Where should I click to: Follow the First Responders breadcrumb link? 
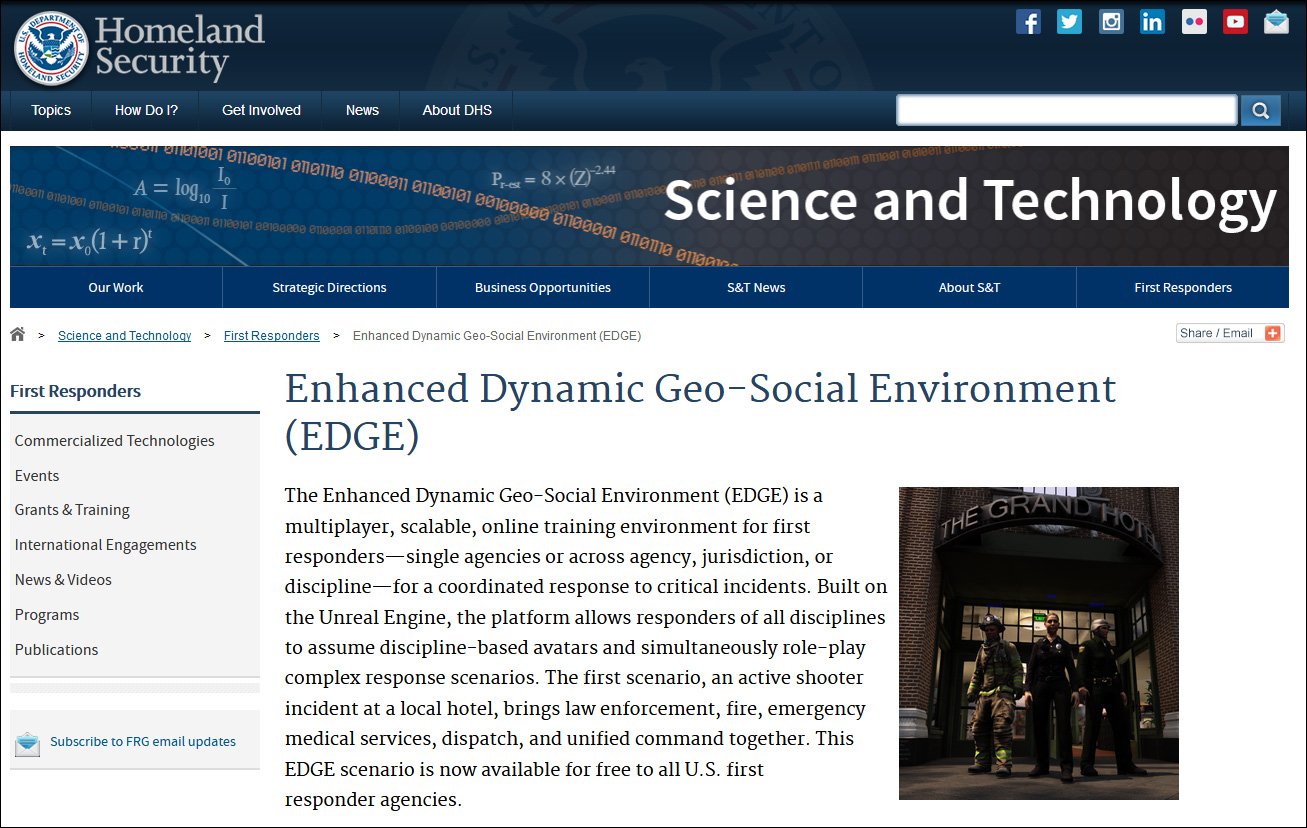tap(272, 336)
